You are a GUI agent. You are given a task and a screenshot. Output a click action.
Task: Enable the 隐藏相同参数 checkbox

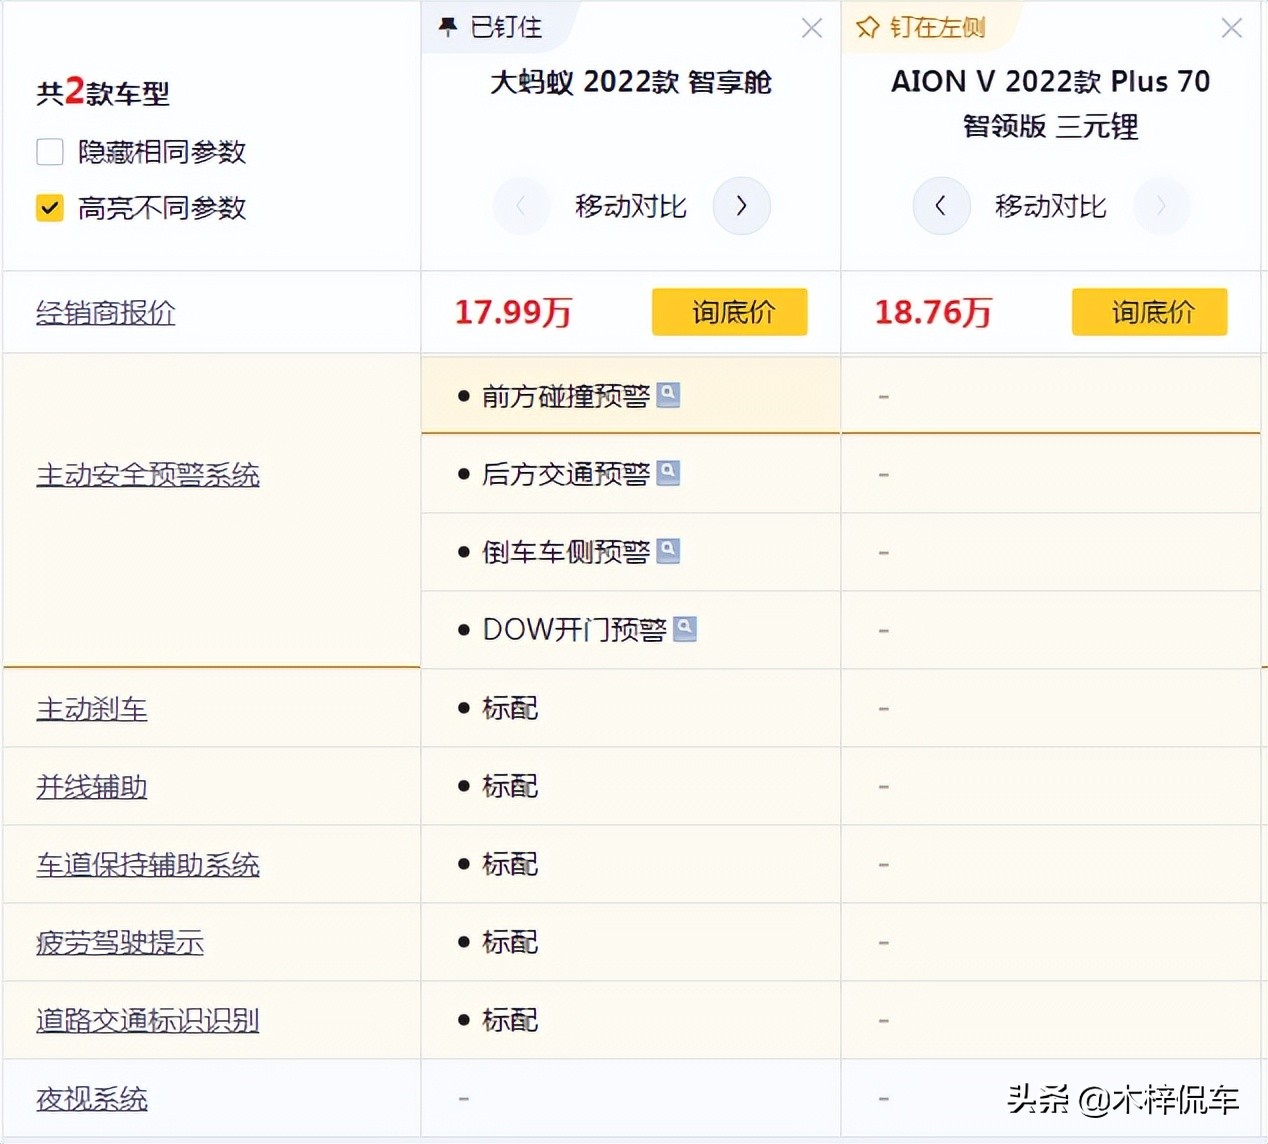tap(50, 152)
